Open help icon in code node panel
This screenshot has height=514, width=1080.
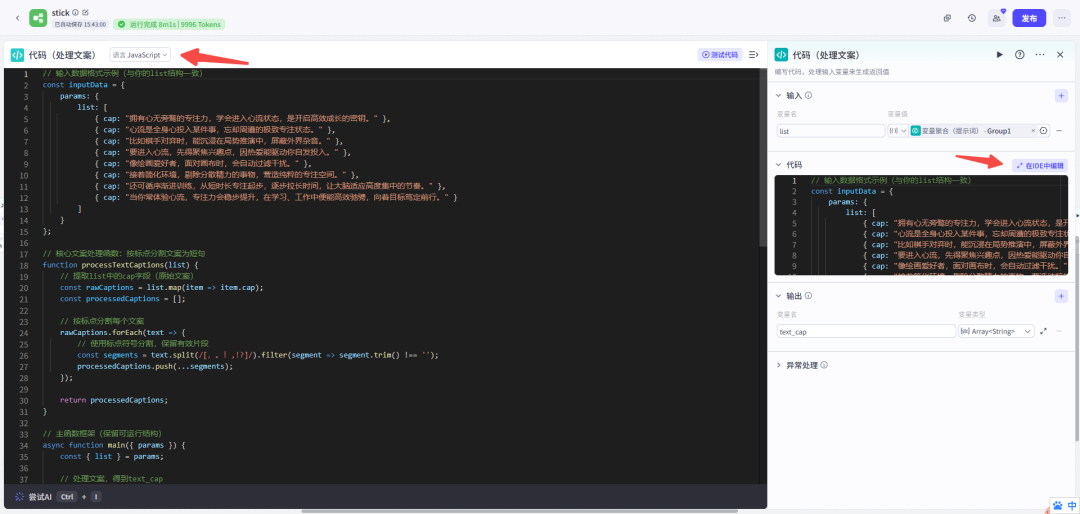[1019, 55]
